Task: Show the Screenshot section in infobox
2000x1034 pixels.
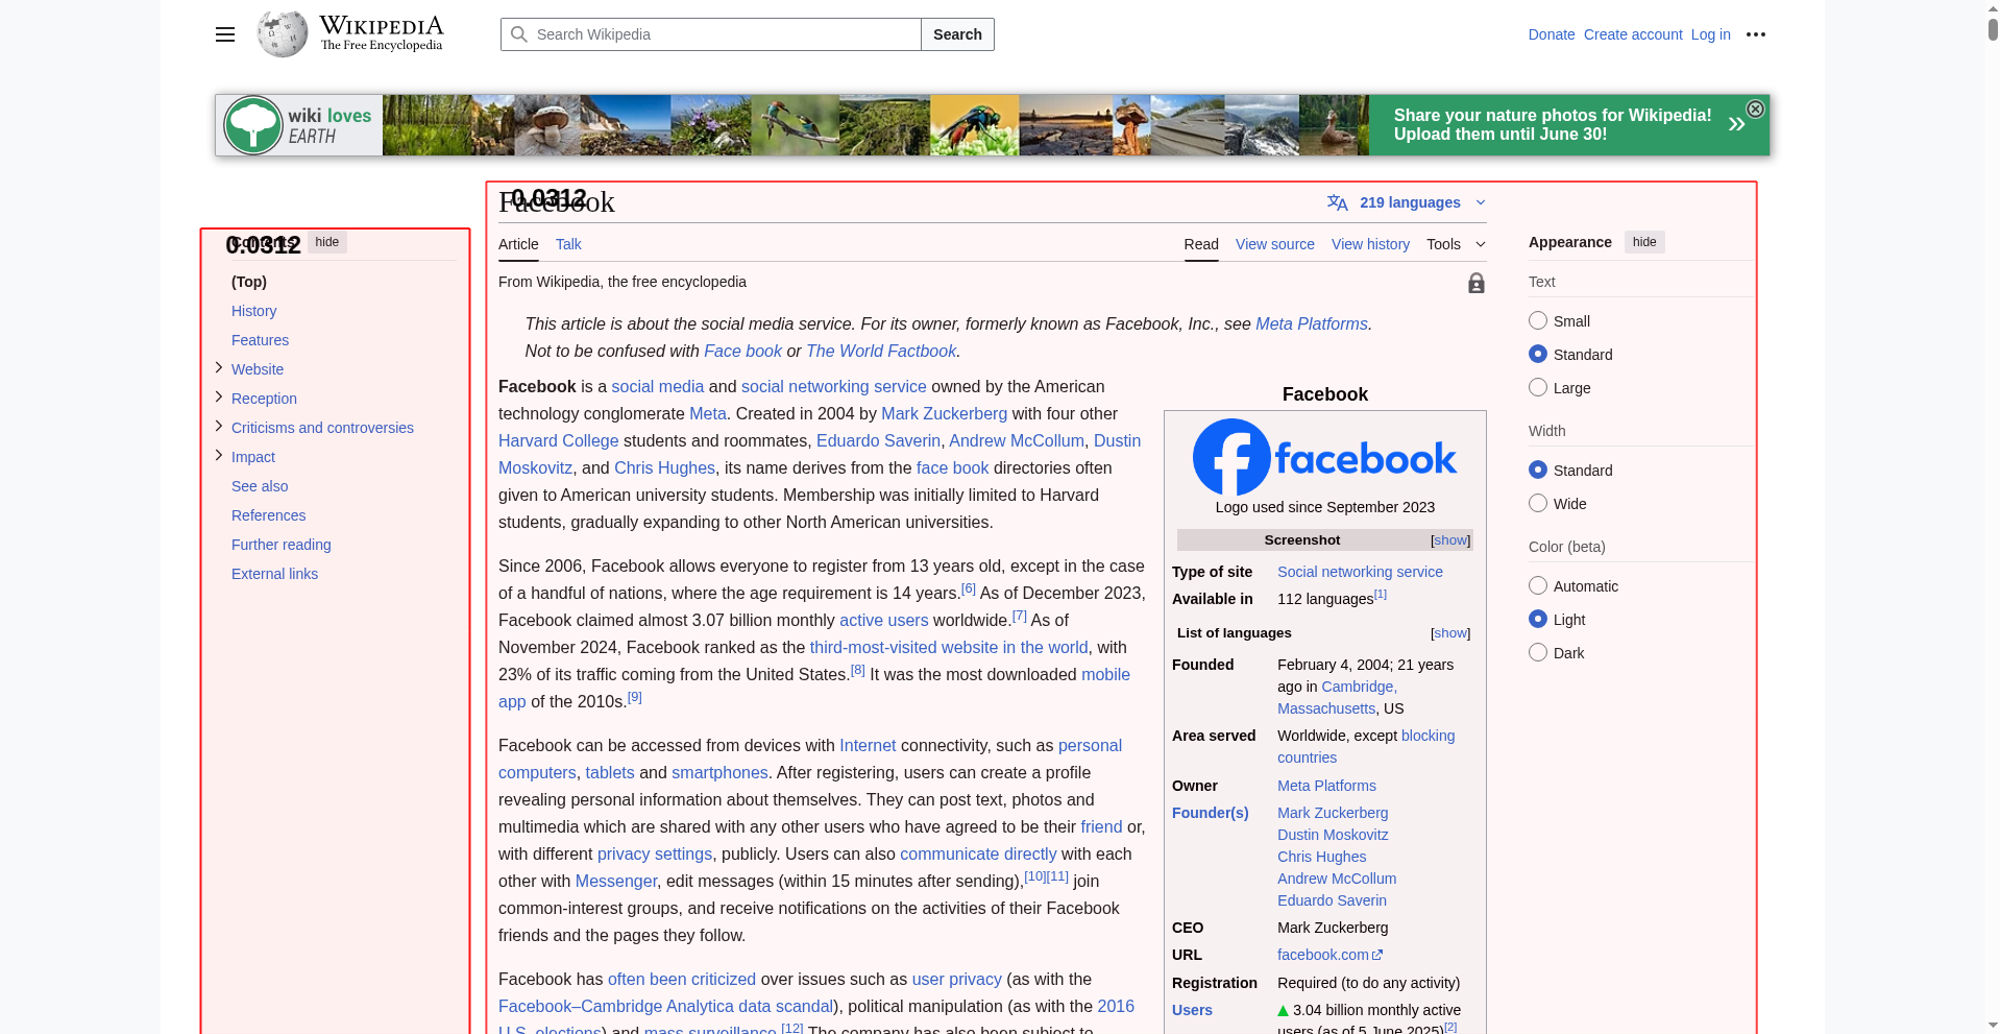Action: pyautogui.click(x=1450, y=540)
